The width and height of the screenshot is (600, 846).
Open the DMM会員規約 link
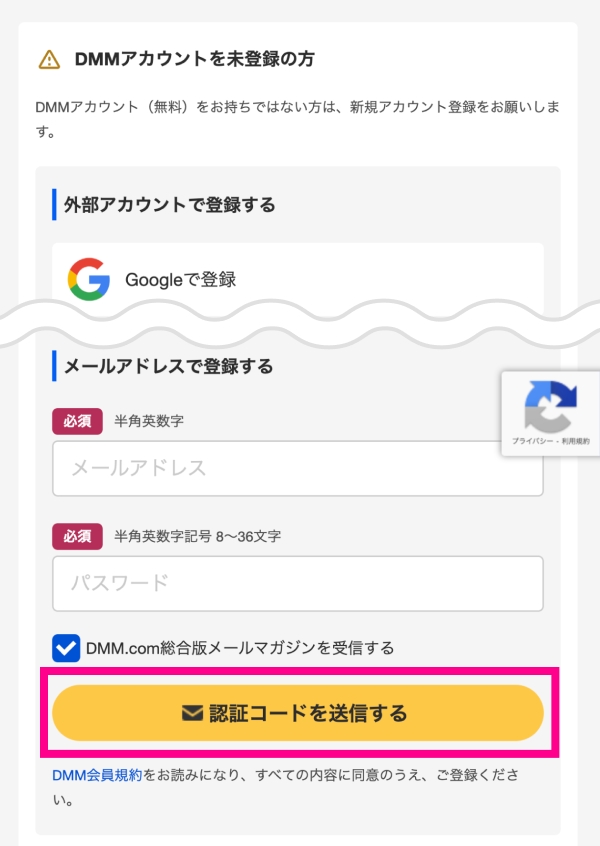pos(97,774)
